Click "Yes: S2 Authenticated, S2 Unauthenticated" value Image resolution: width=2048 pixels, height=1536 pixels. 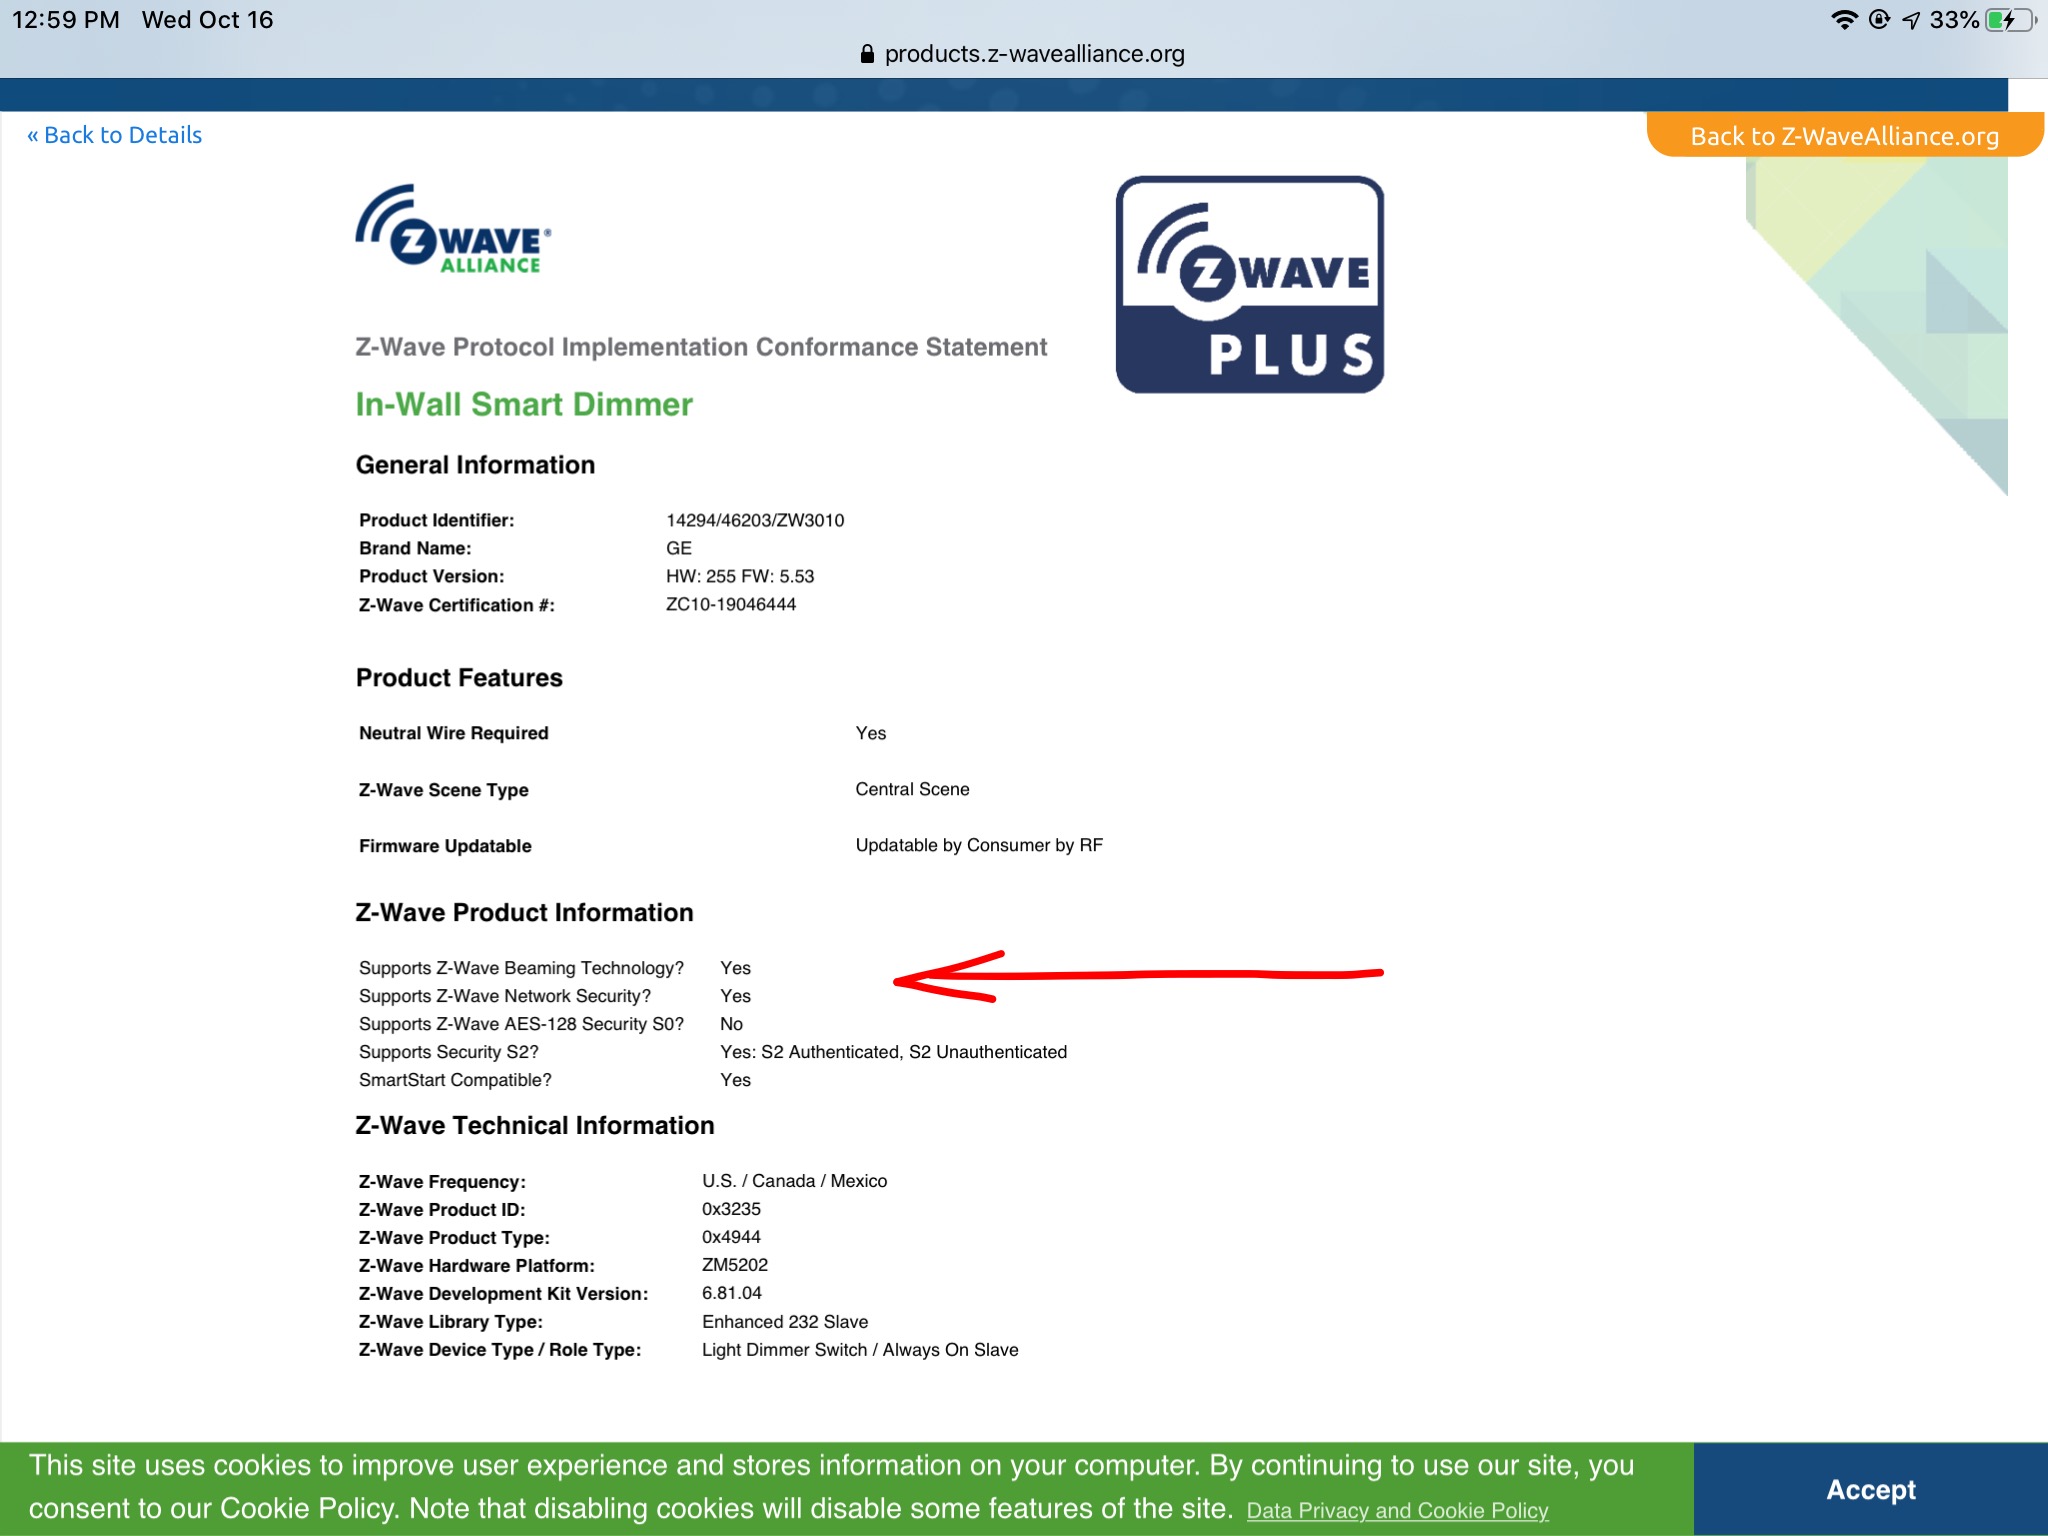point(894,1052)
